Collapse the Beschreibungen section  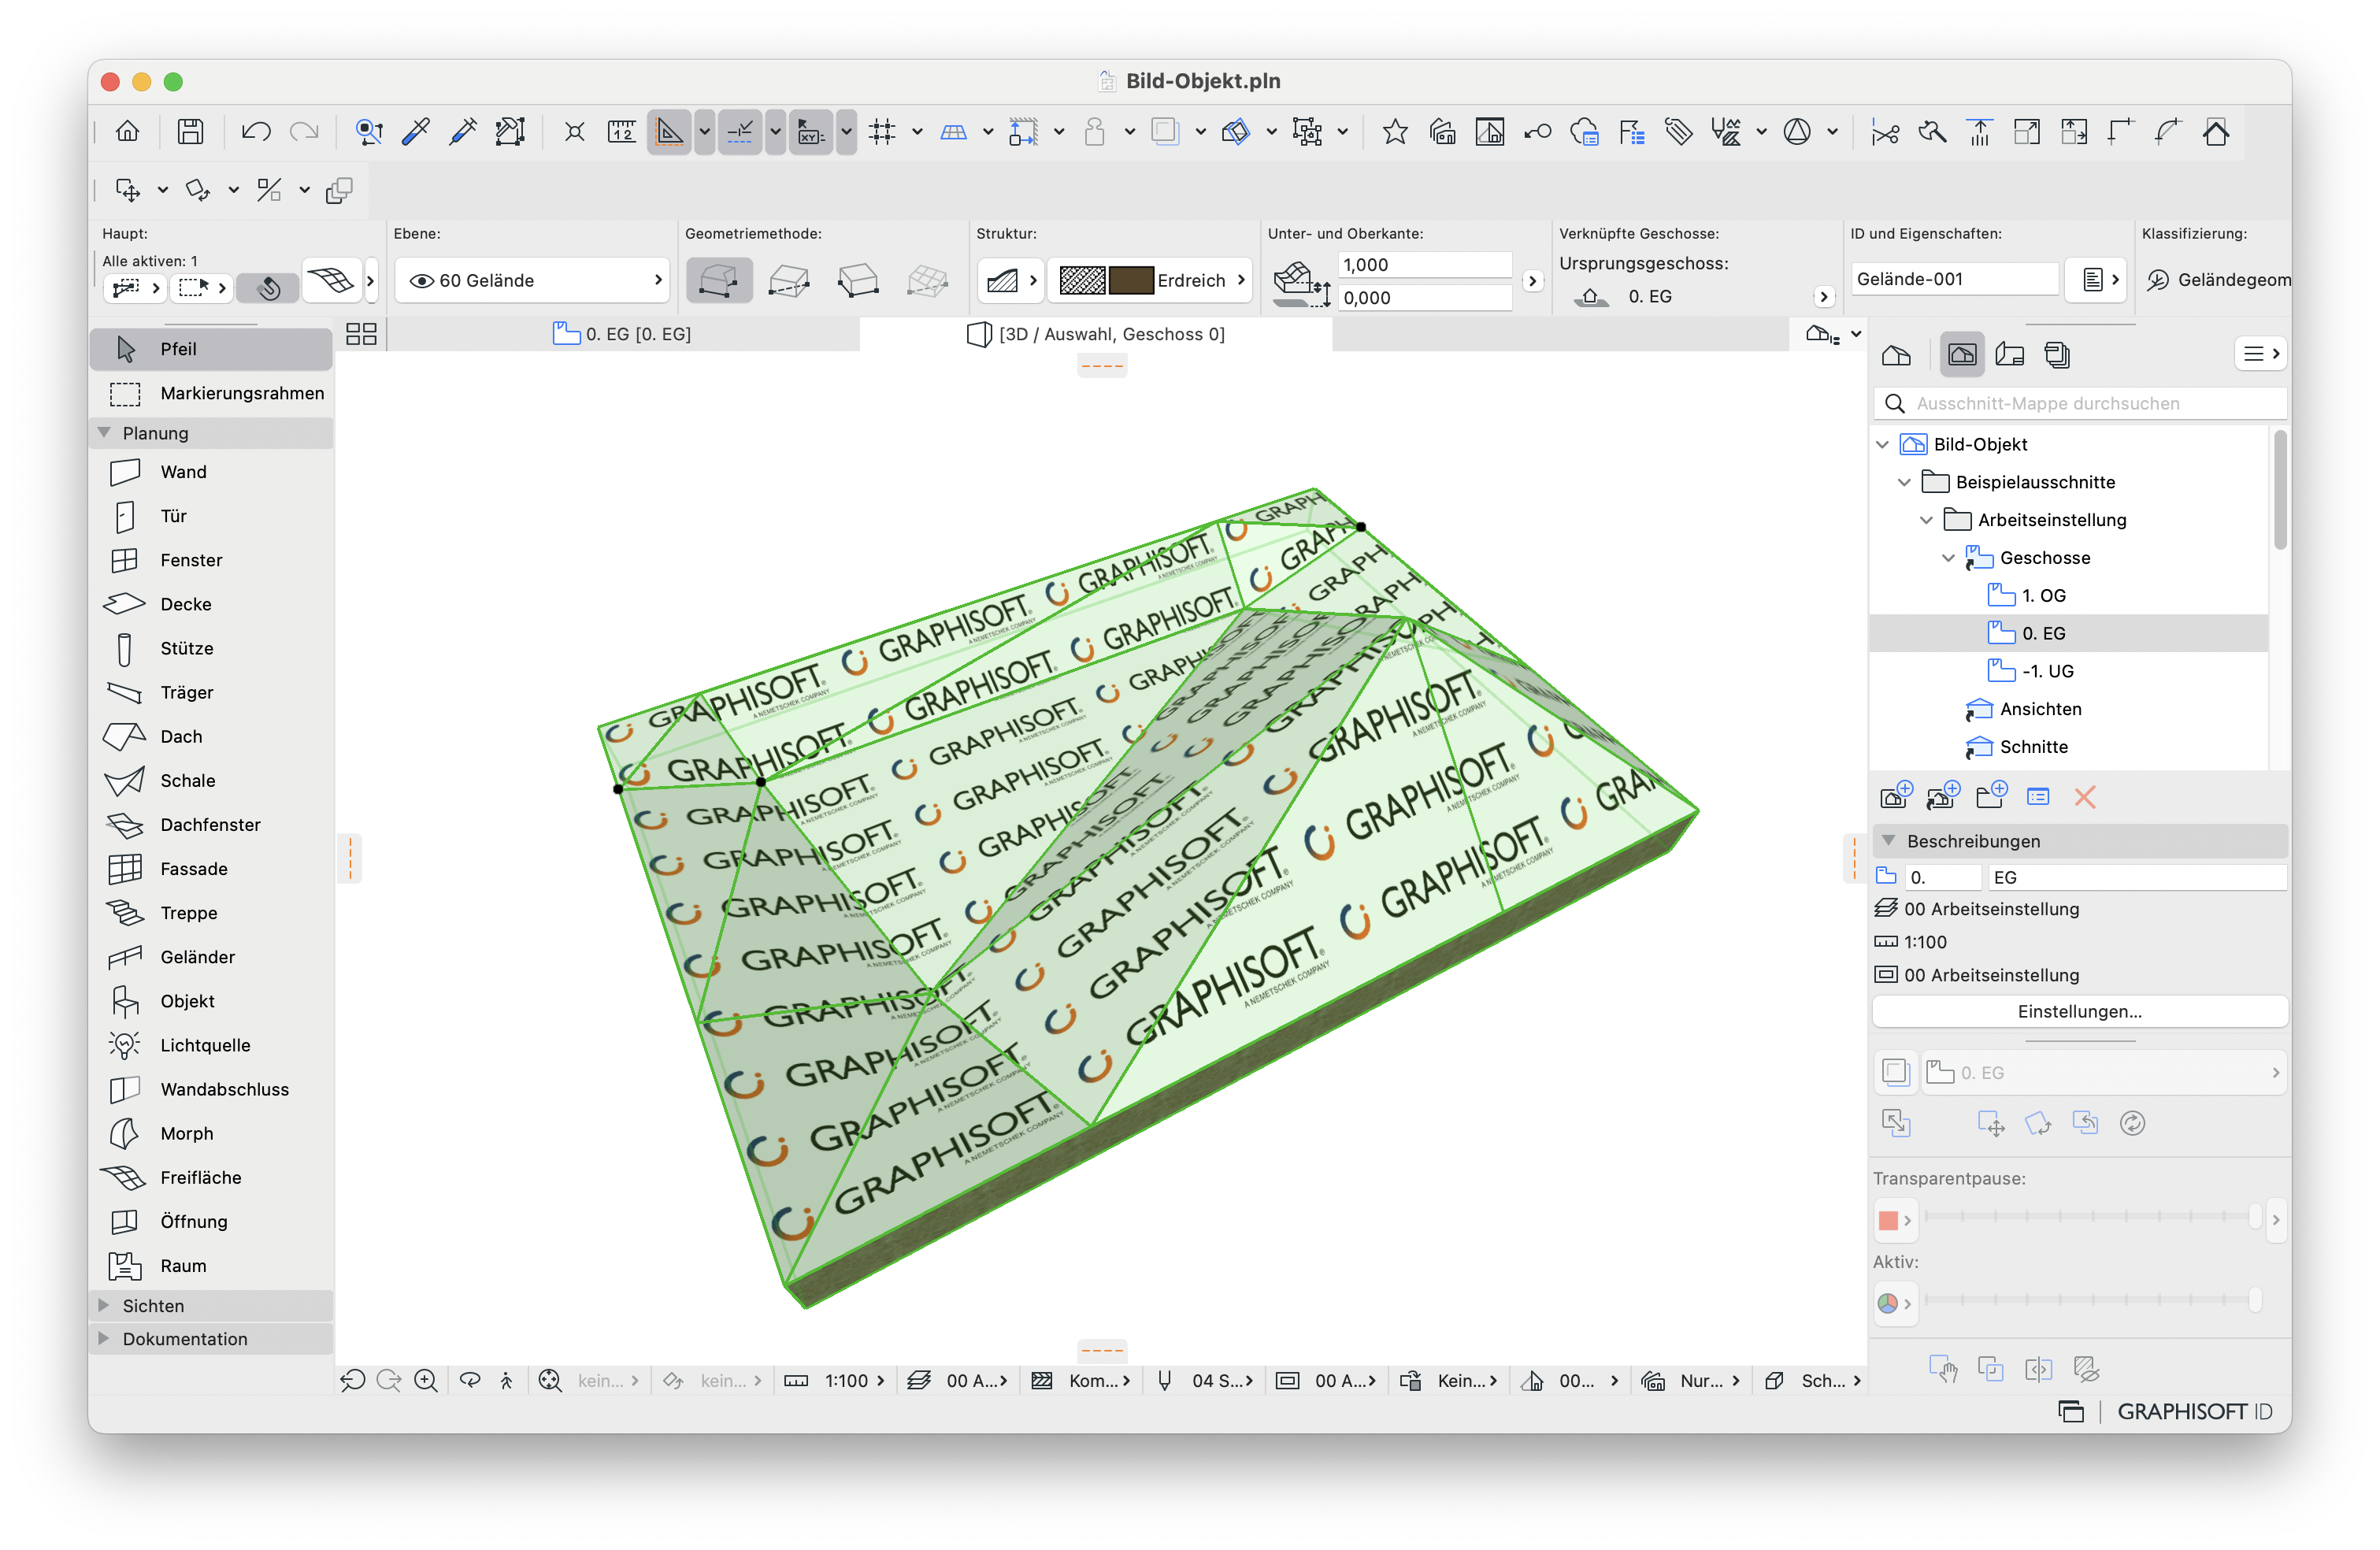1889,841
